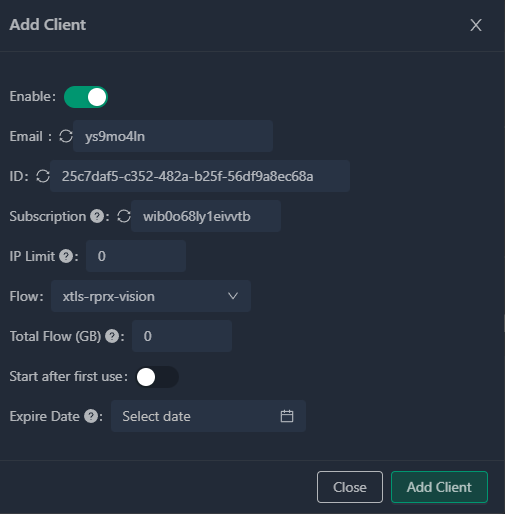Click the Select date field
Viewport: 505px width, 514px height.
click(208, 416)
